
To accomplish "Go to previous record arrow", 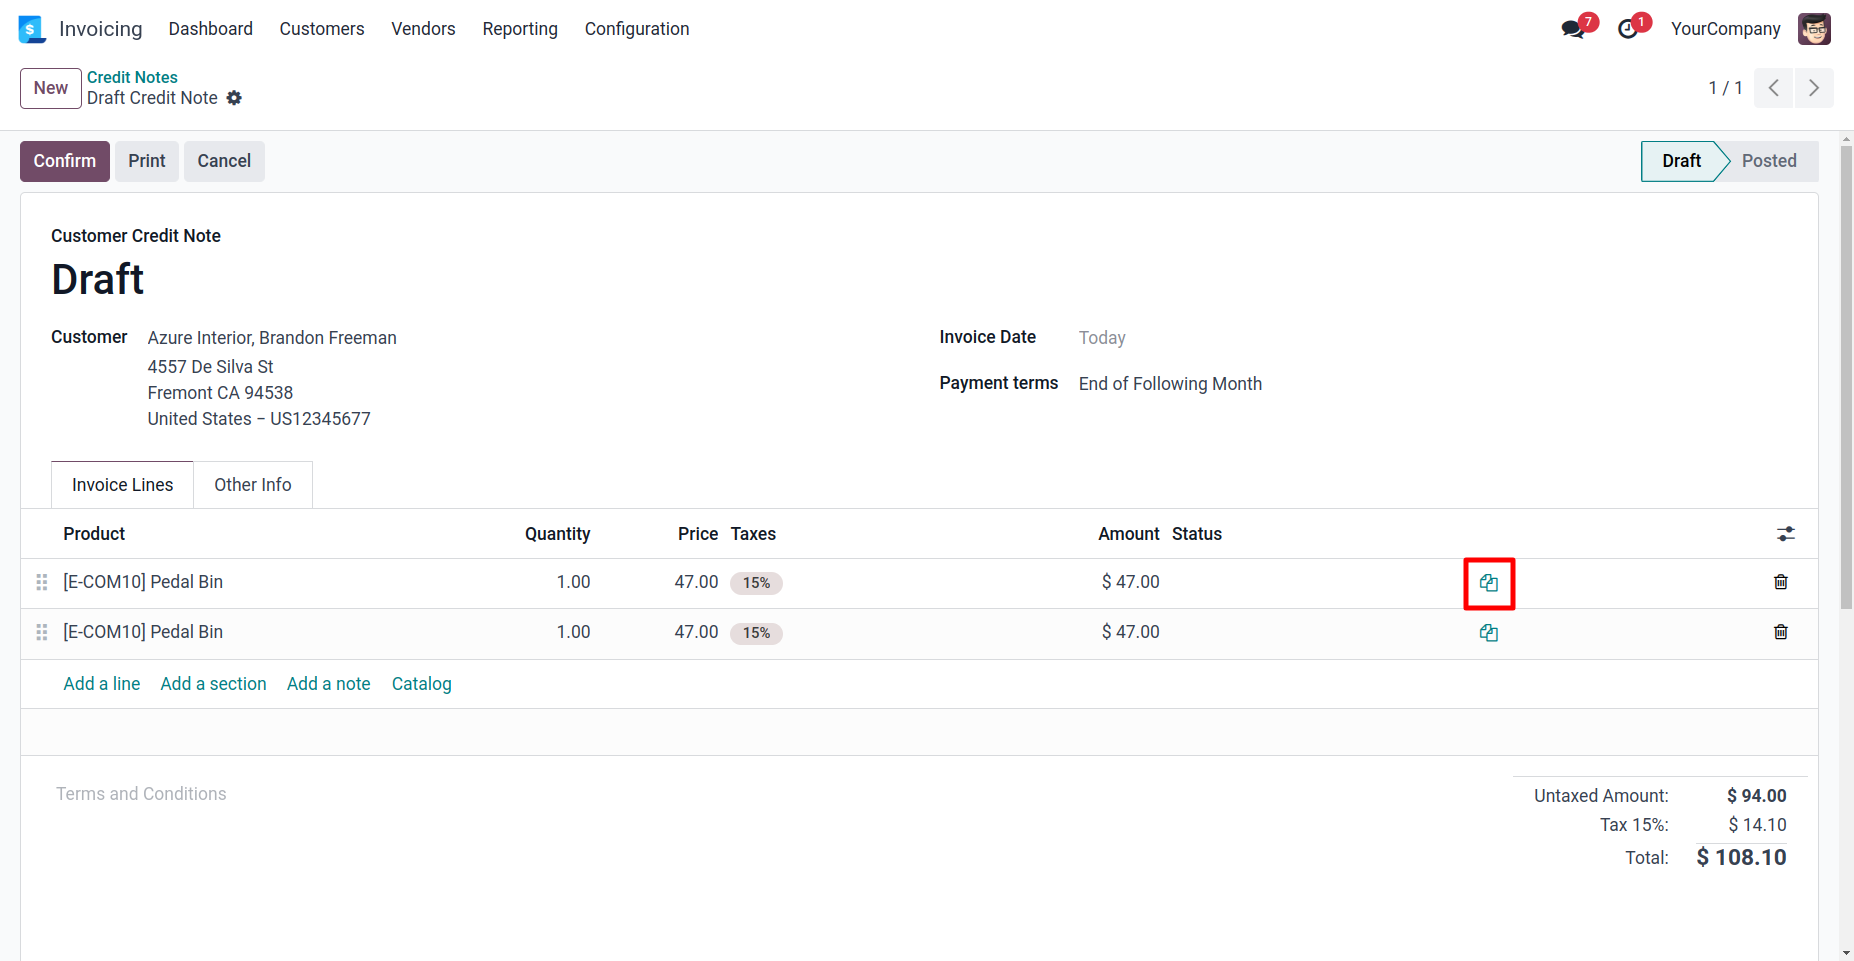I will click(1773, 88).
